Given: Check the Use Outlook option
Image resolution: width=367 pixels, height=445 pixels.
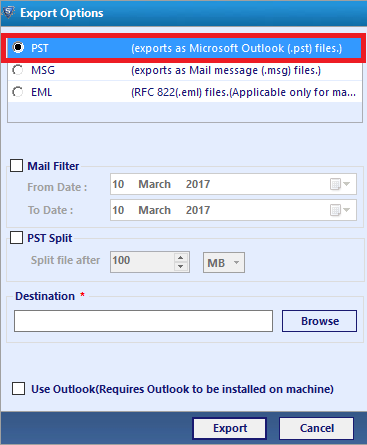Looking at the screenshot, I should (18, 389).
